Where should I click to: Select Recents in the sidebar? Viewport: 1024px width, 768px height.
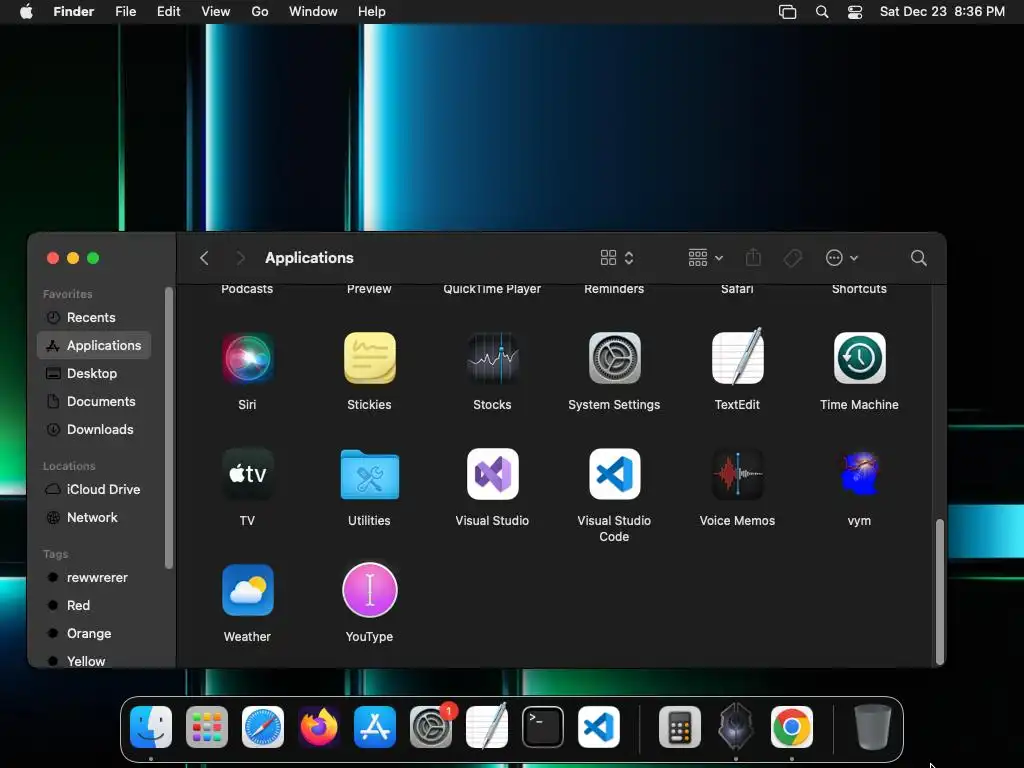(x=94, y=317)
